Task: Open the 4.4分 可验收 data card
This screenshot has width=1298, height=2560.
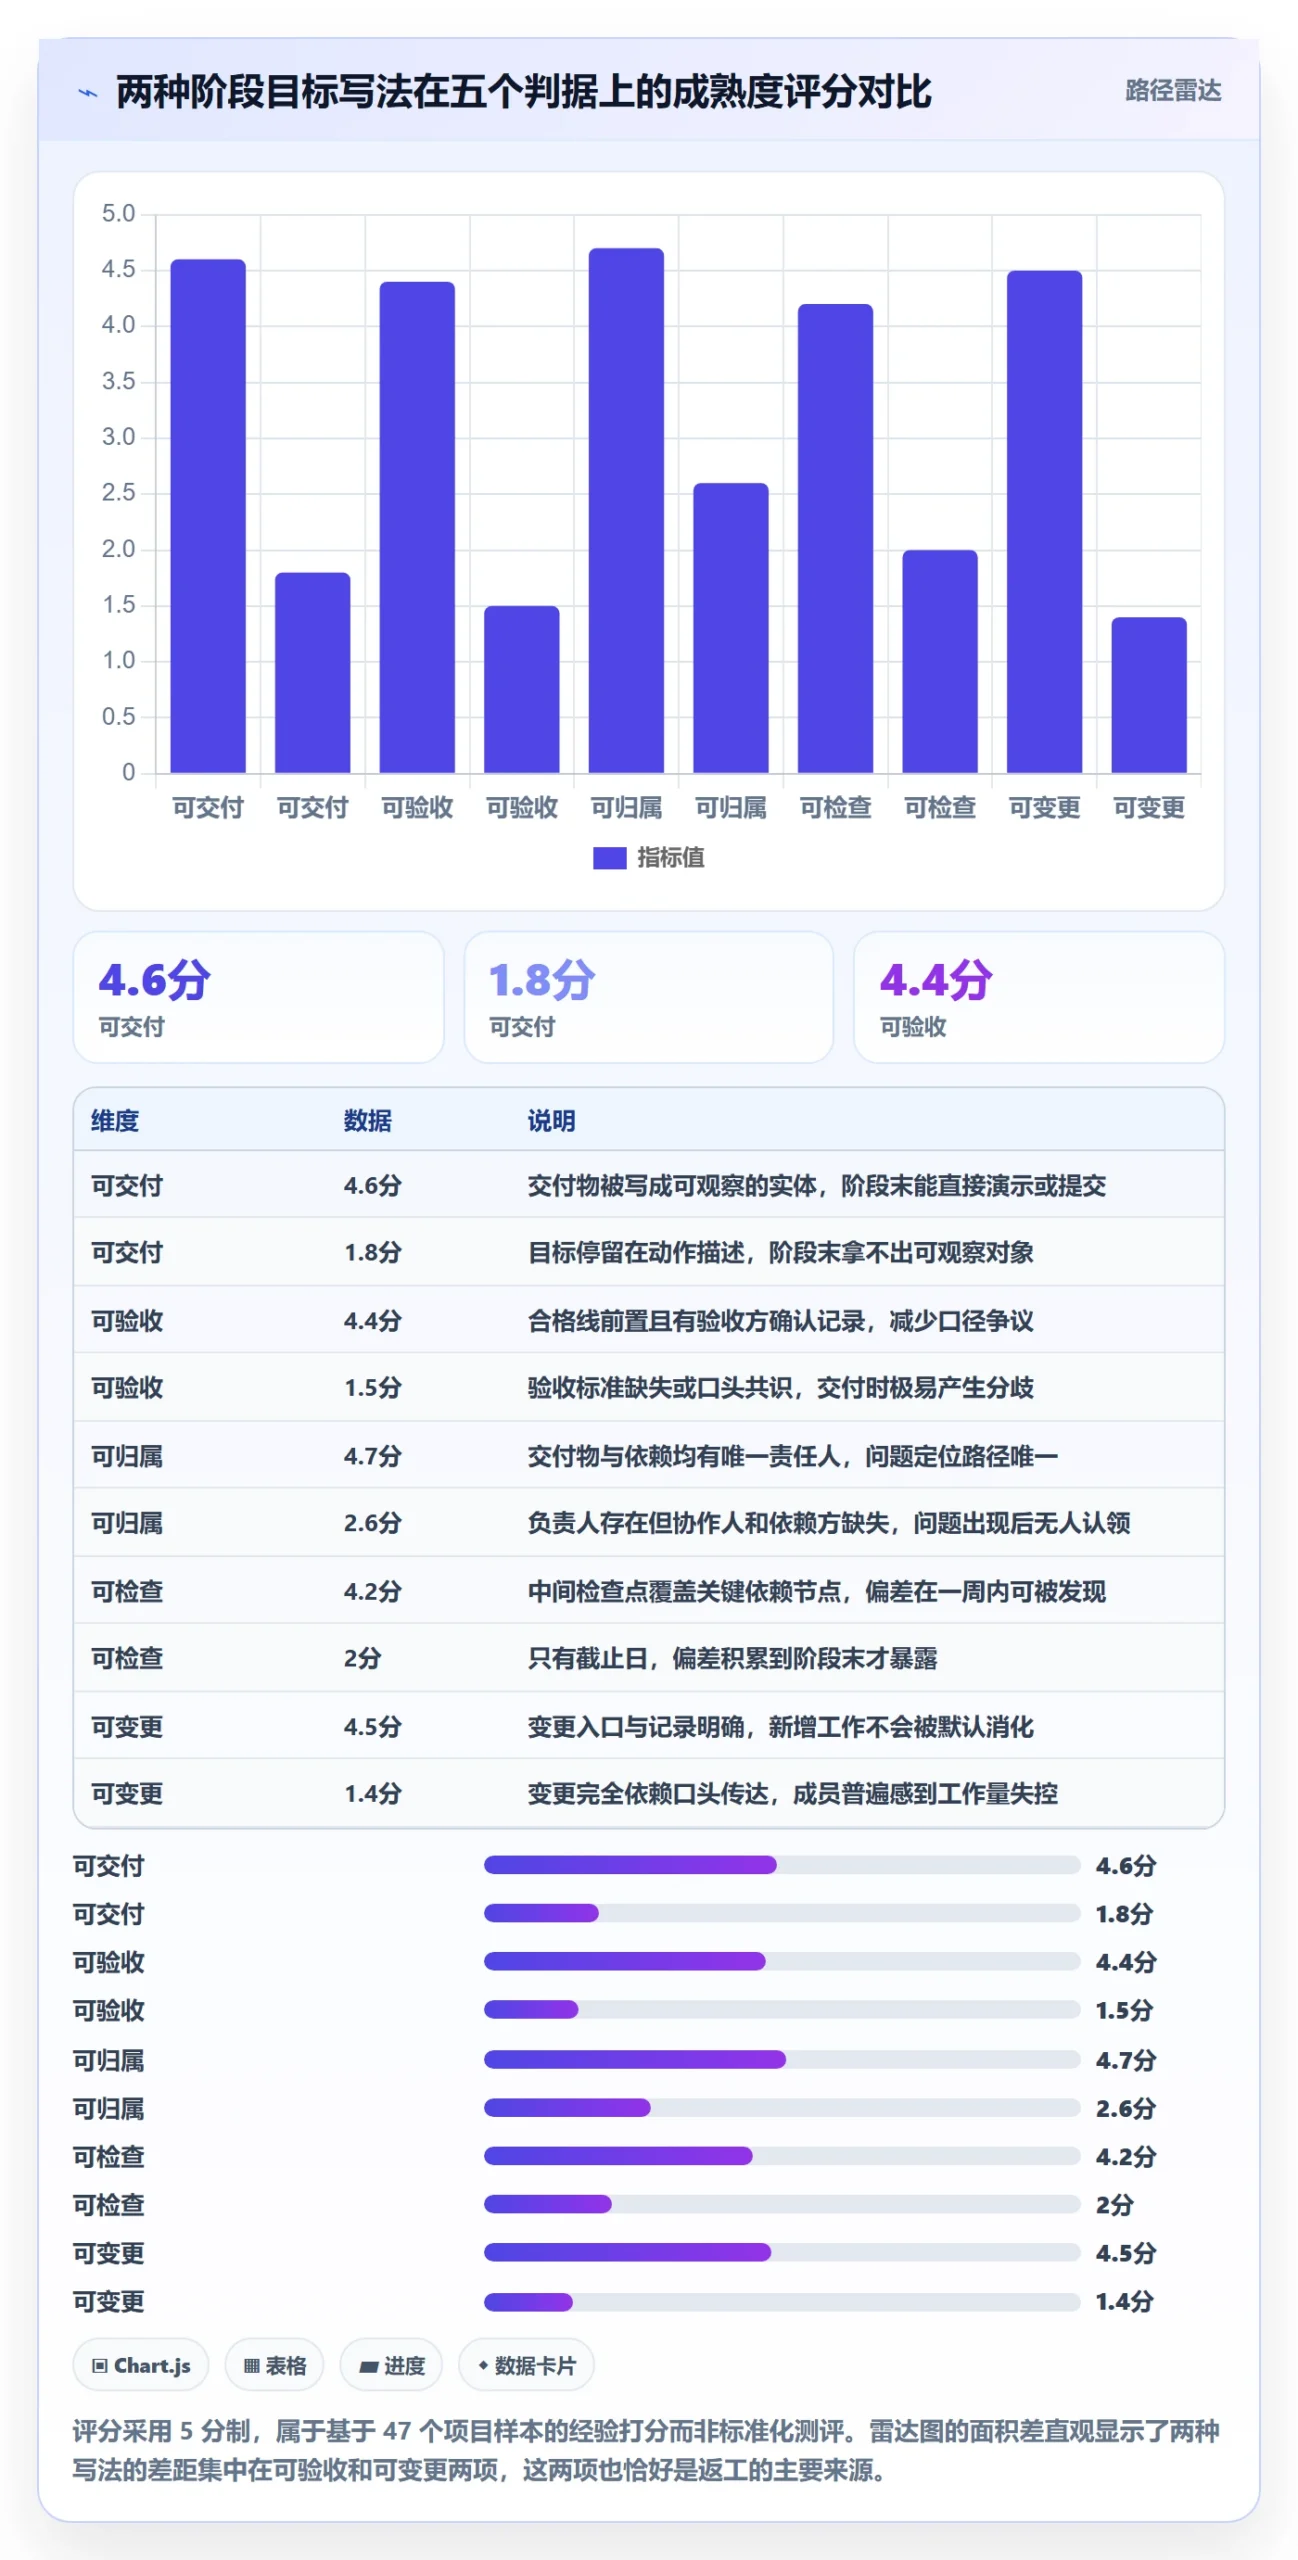Action: pyautogui.click(x=1039, y=997)
